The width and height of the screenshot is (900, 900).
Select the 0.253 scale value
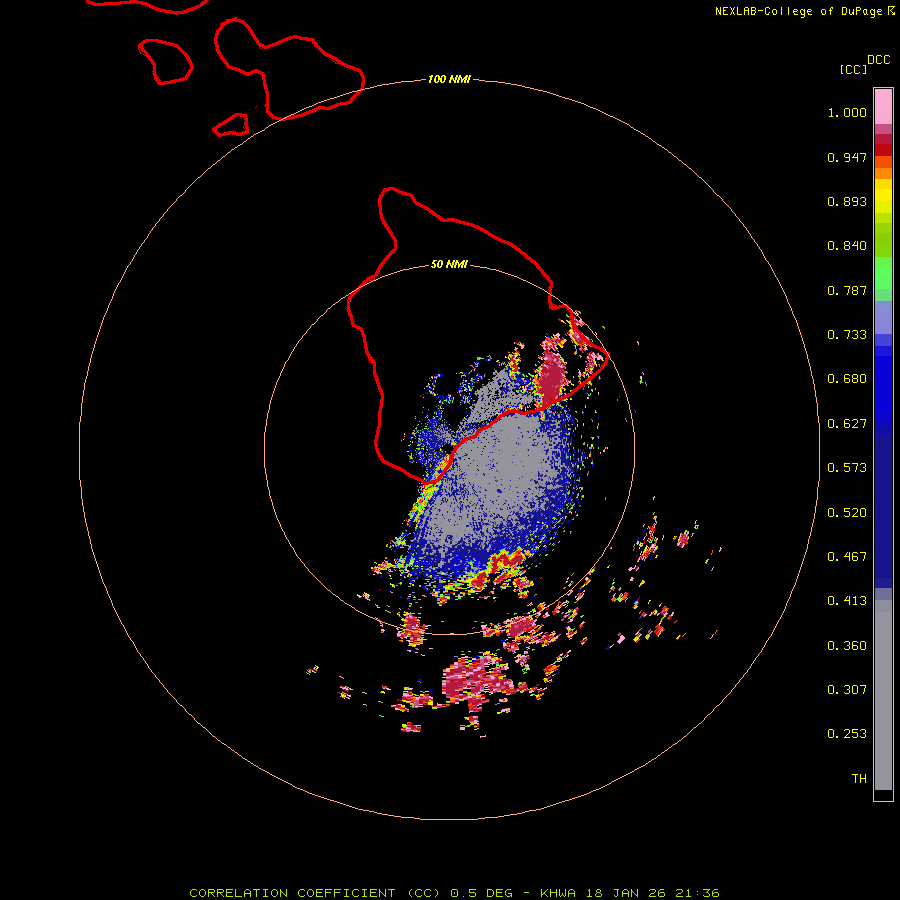(x=847, y=734)
